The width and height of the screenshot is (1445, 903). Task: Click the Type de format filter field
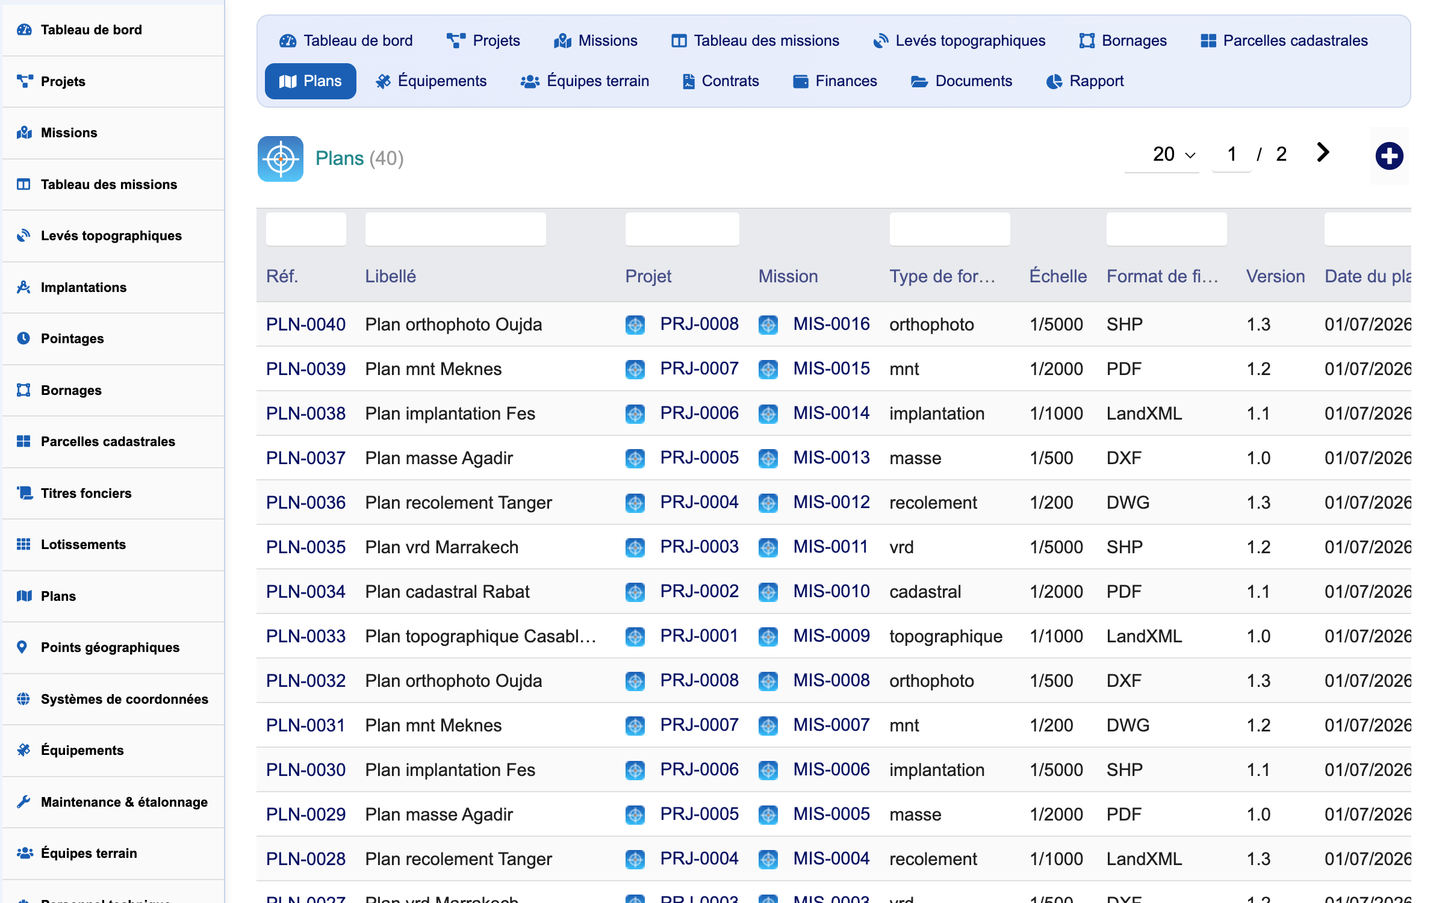coord(950,229)
